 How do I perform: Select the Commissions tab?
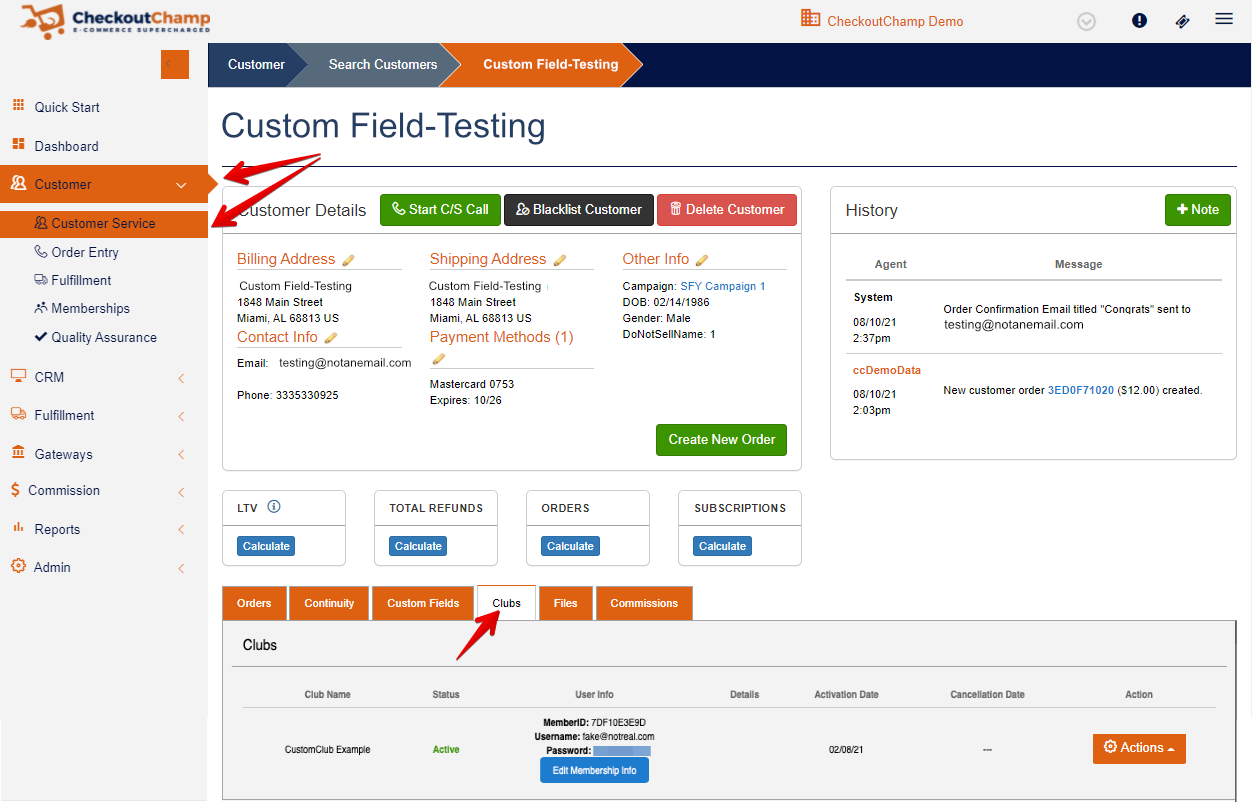(644, 603)
